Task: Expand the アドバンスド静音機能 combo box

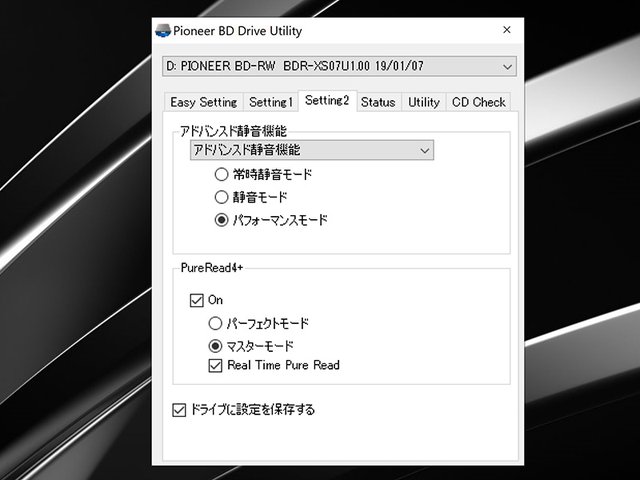Action: 312,150
